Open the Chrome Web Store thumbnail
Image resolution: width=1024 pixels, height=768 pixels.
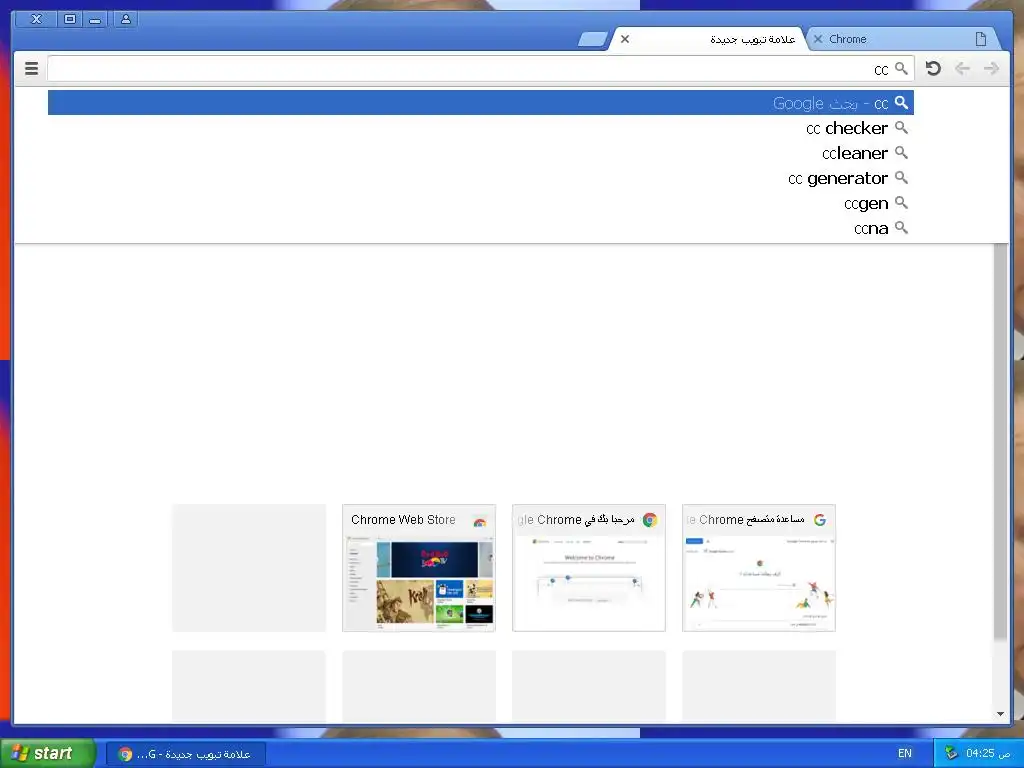(419, 568)
